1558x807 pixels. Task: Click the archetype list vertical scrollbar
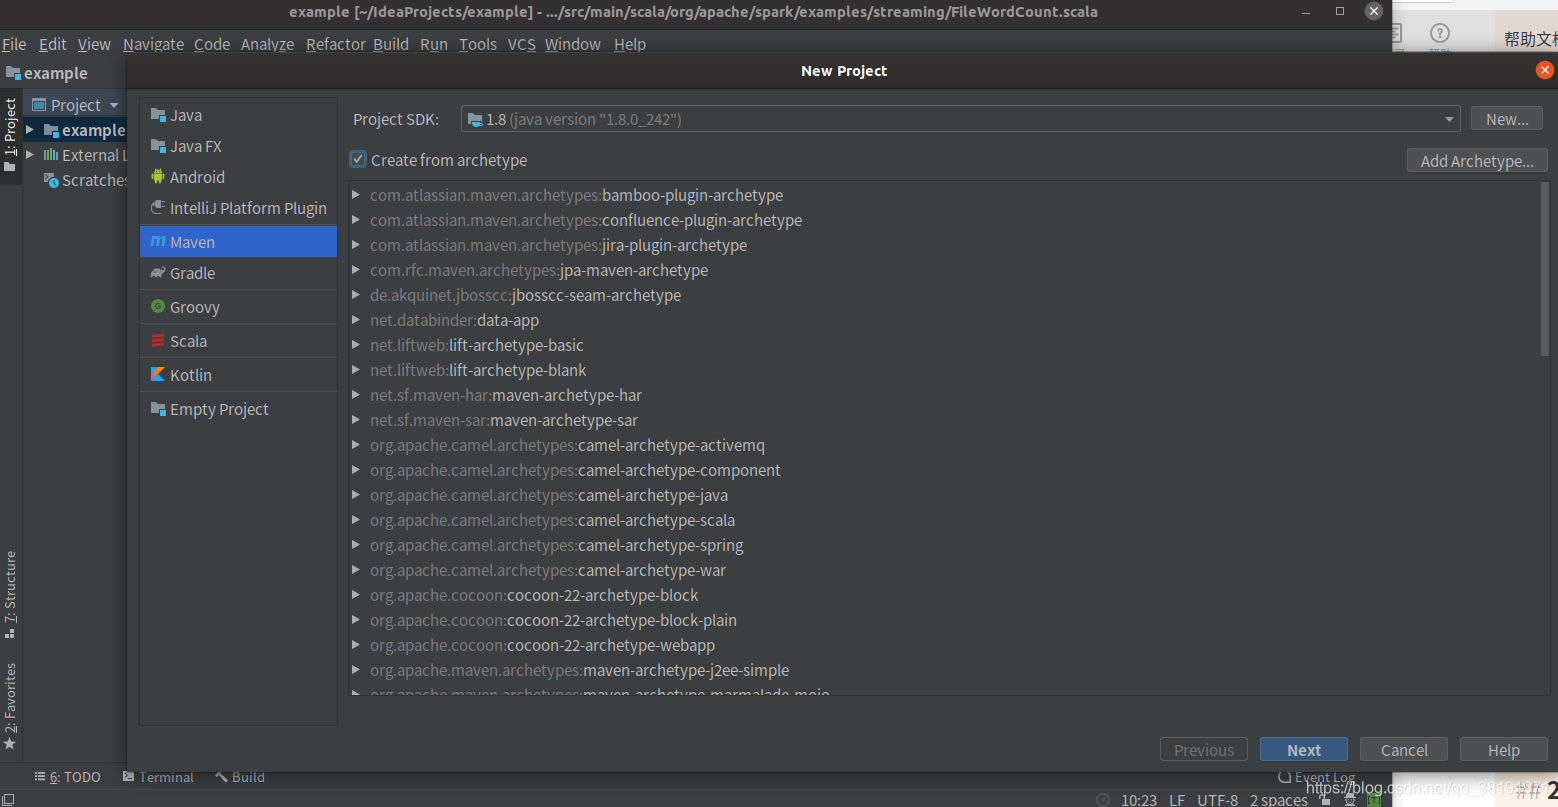[1545, 268]
